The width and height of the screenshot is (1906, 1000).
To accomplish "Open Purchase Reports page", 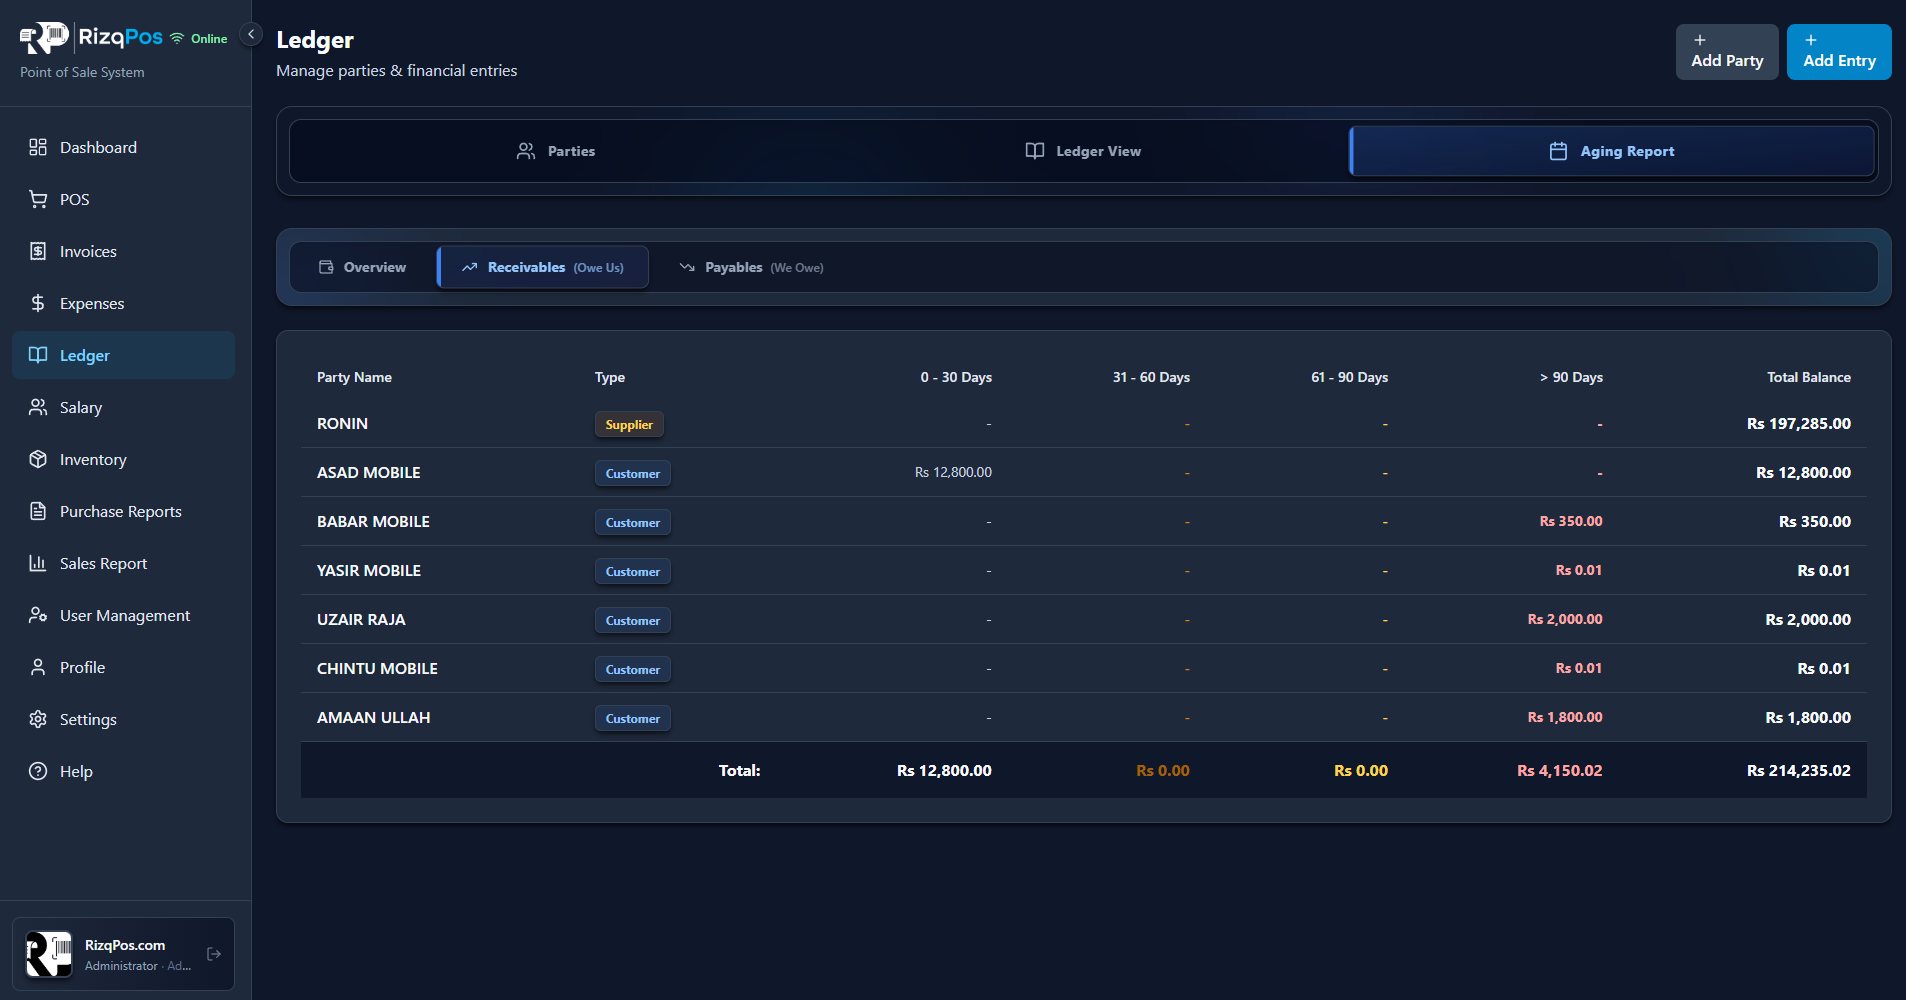I will (x=123, y=511).
